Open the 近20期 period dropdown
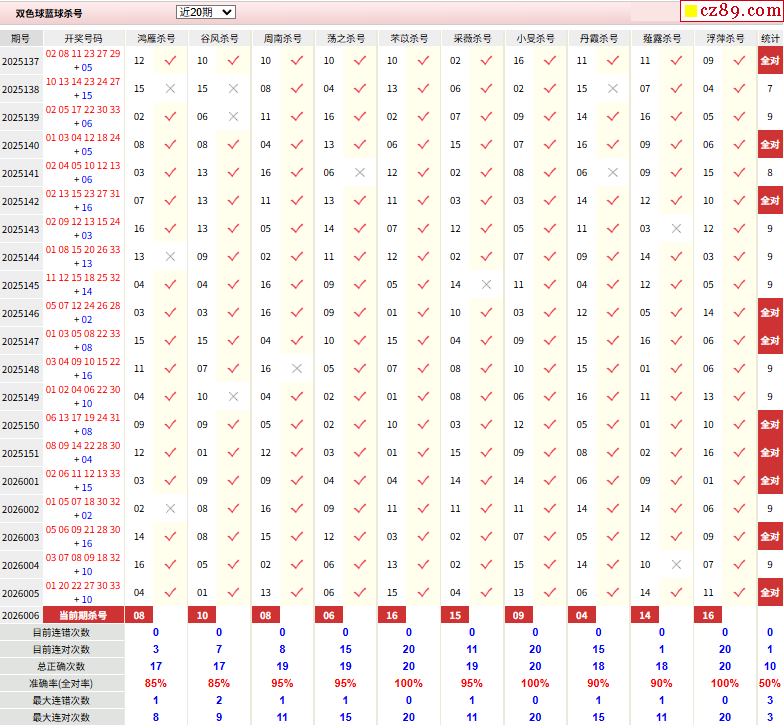 click(205, 12)
